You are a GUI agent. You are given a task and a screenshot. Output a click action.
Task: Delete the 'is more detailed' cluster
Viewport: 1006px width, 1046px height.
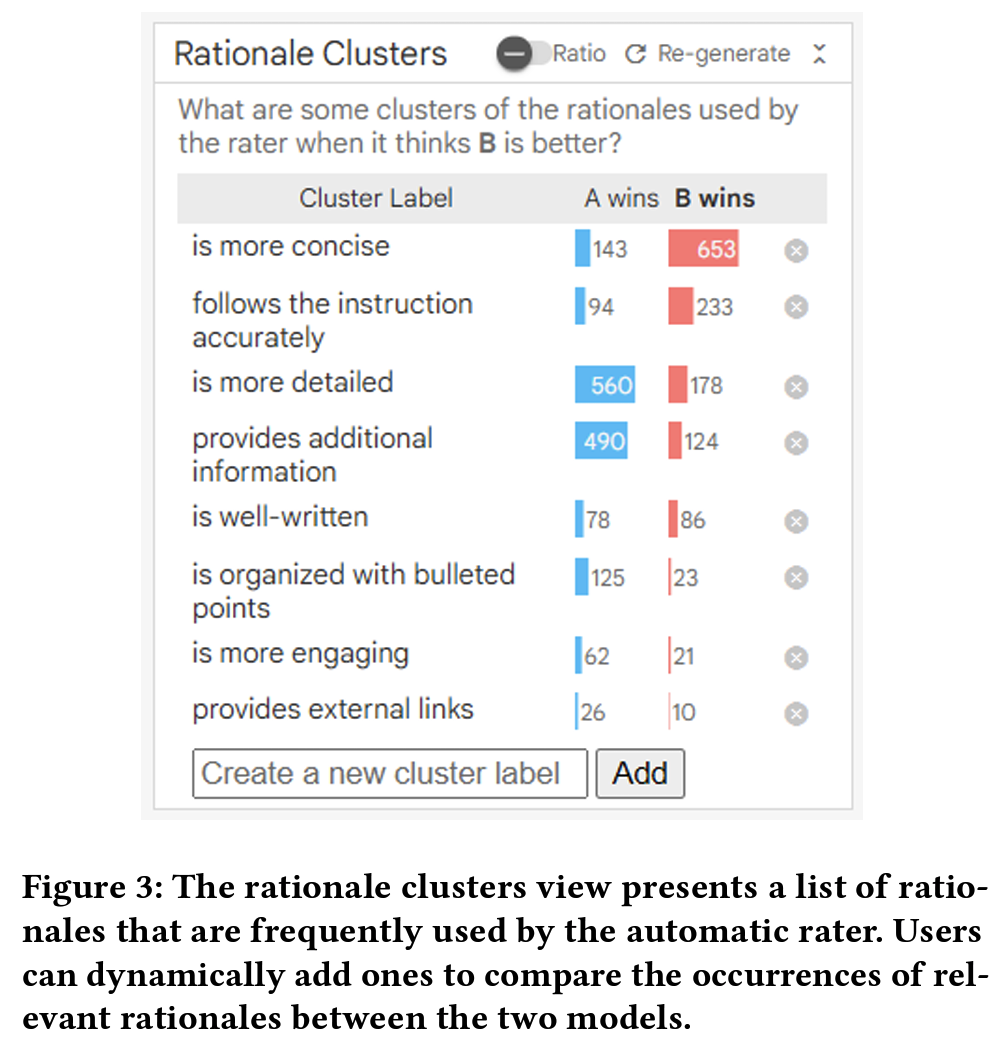796,387
